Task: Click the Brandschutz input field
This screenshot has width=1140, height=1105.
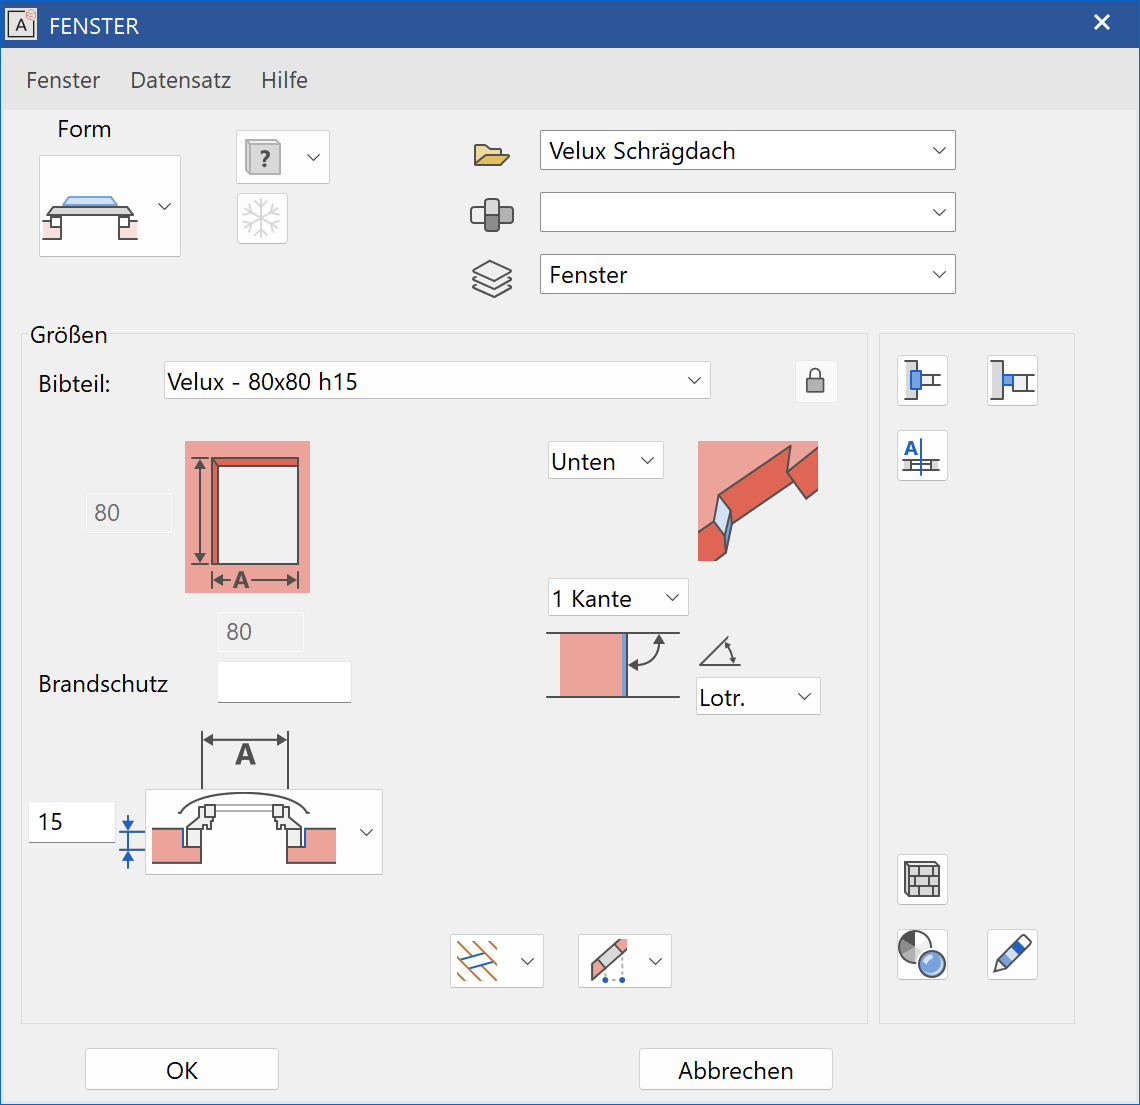Action: (284, 682)
